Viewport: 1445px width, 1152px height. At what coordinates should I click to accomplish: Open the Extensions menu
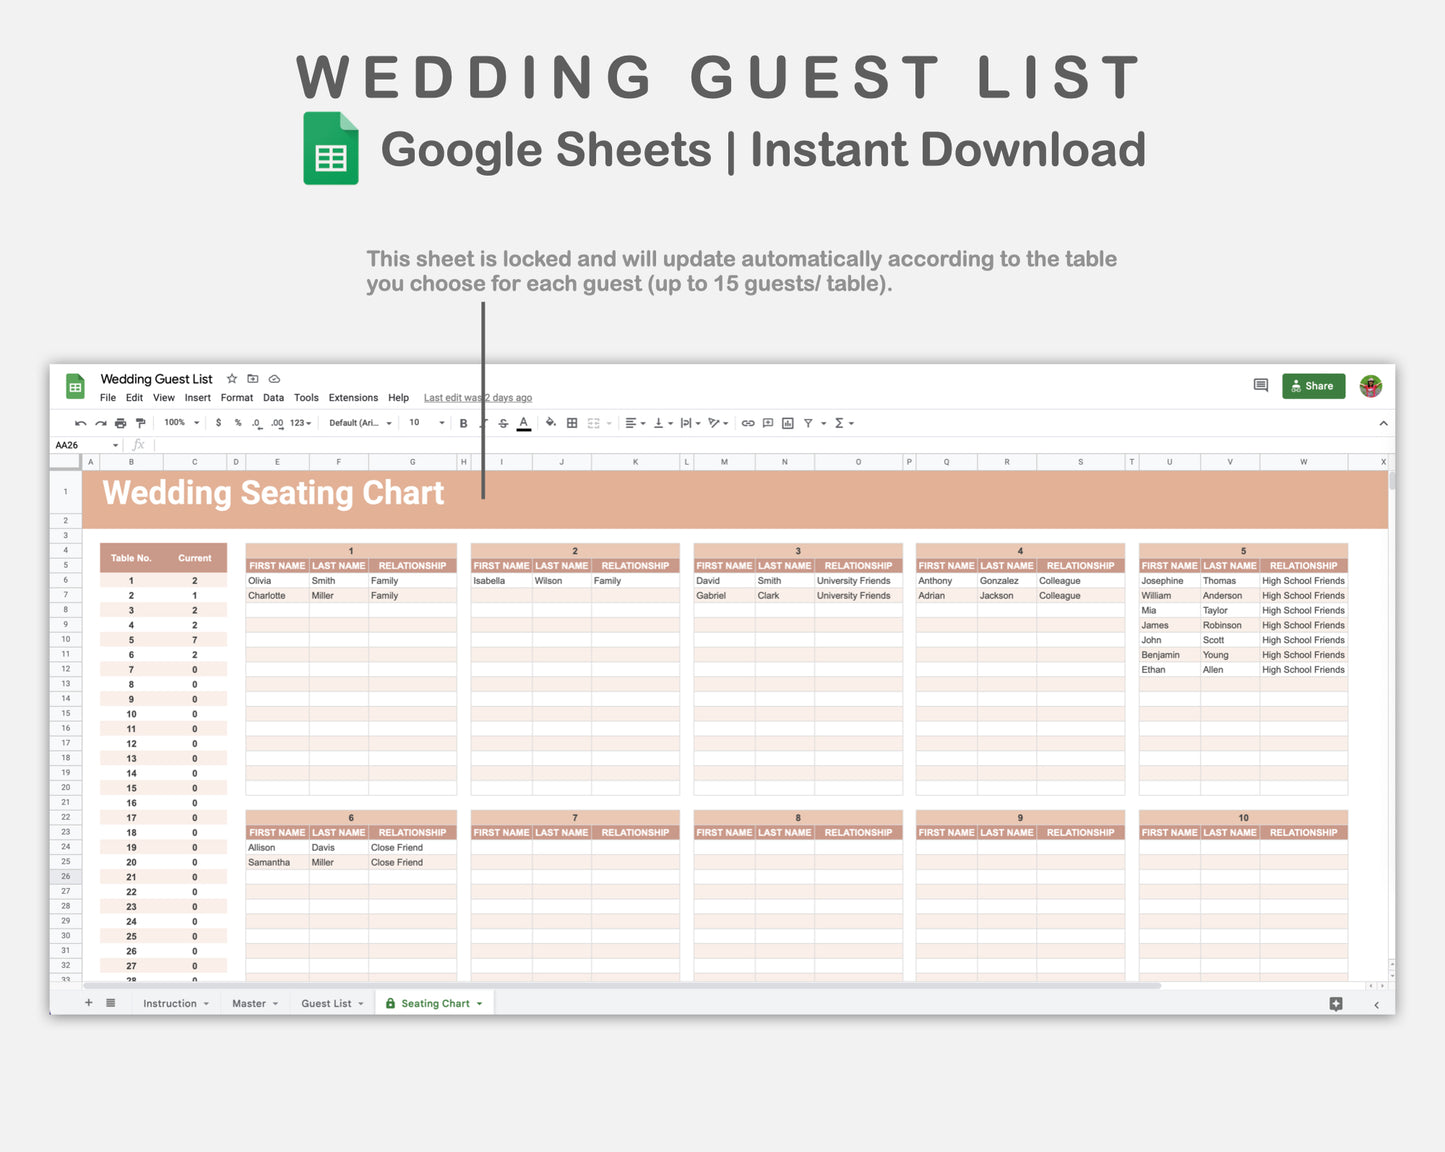352,397
